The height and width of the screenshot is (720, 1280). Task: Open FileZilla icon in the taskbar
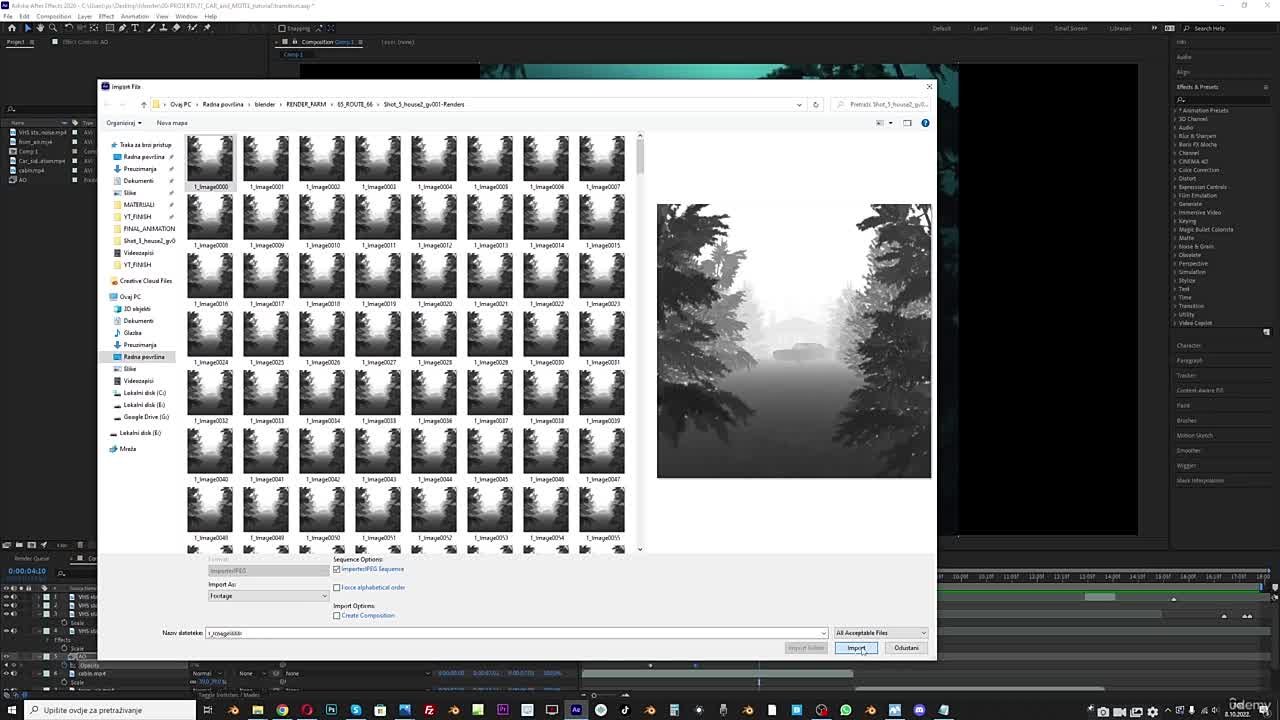tap(429, 710)
